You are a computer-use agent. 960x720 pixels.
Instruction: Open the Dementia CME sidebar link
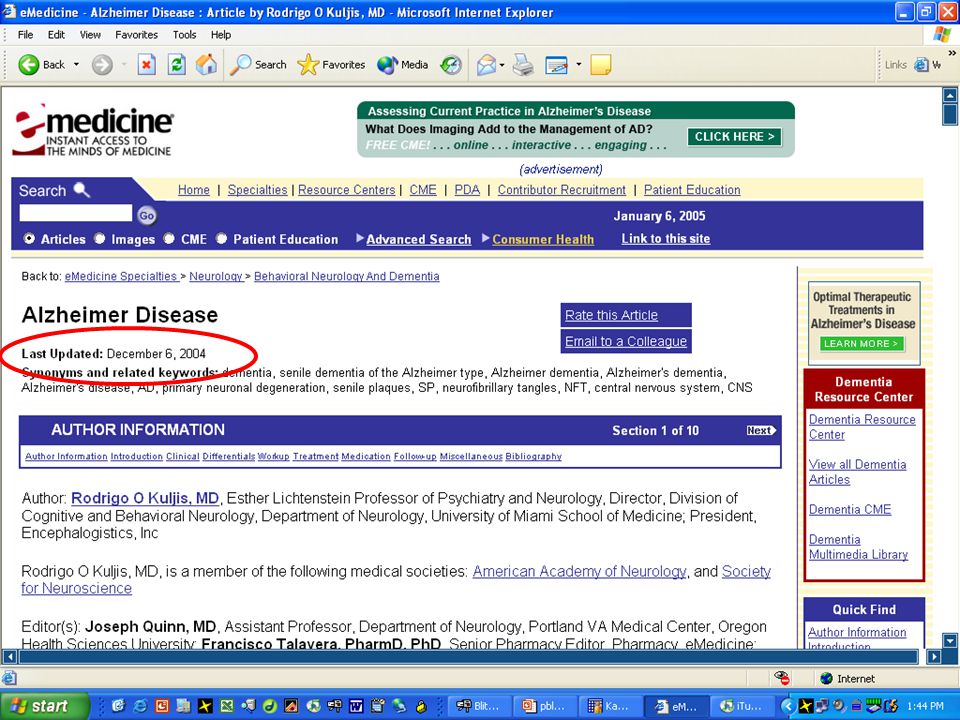850,509
